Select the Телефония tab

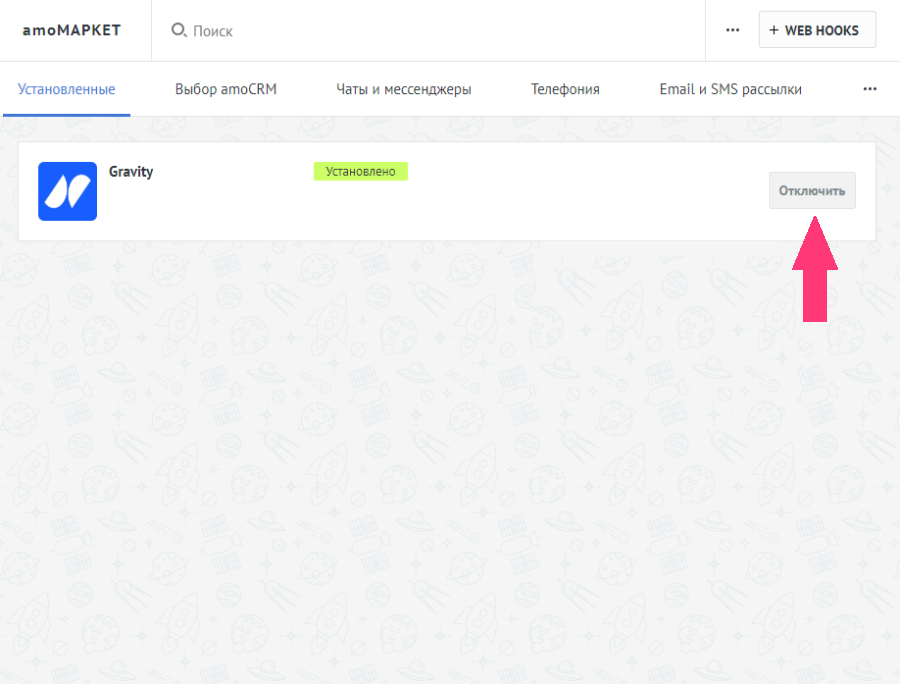click(565, 89)
